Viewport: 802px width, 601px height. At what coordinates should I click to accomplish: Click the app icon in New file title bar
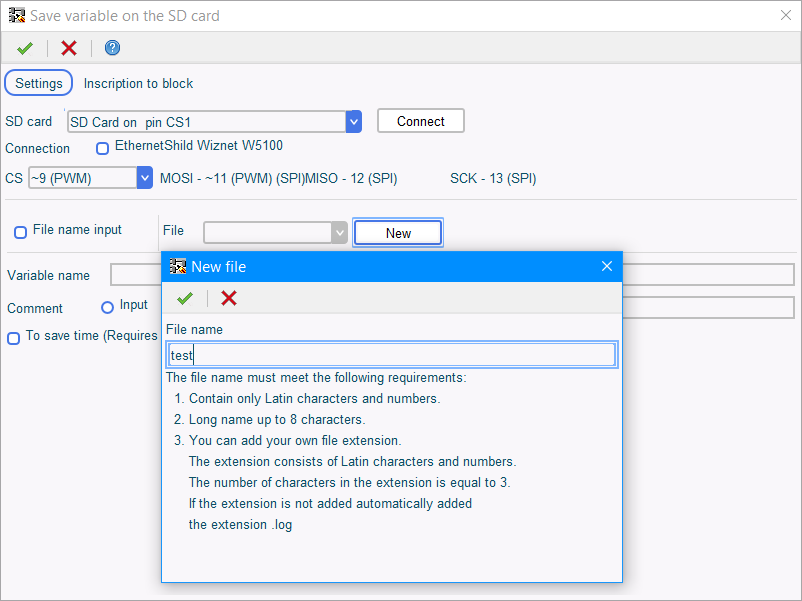pyautogui.click(x=177, y=266)
